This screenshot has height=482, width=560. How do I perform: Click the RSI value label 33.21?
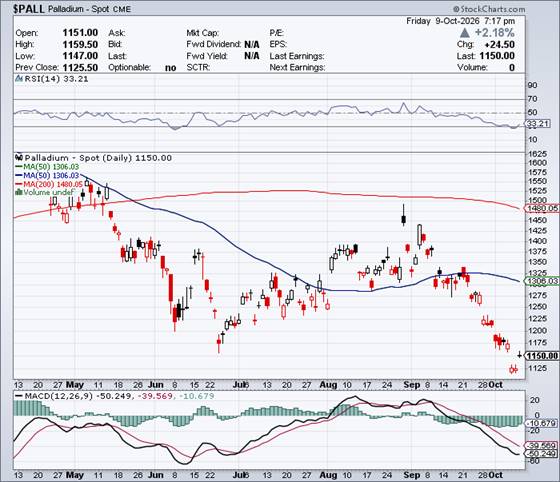[76, 79]
